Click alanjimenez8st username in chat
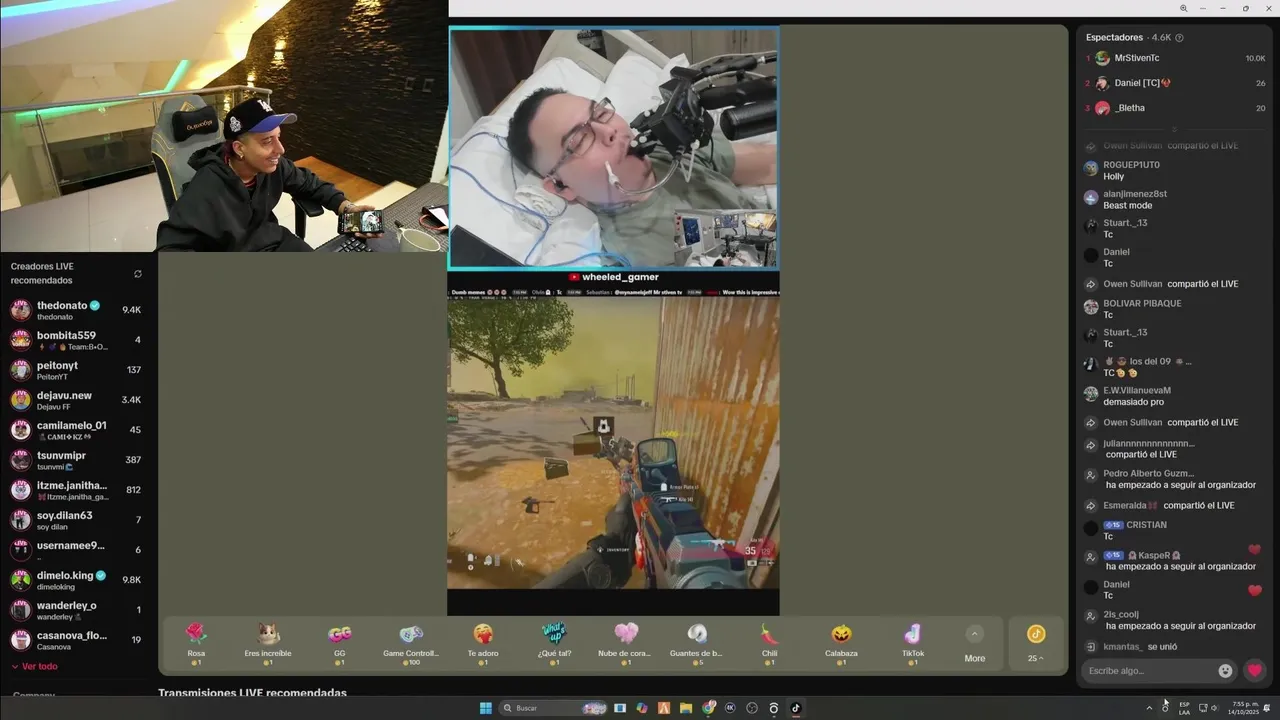 coord(1135,194)
